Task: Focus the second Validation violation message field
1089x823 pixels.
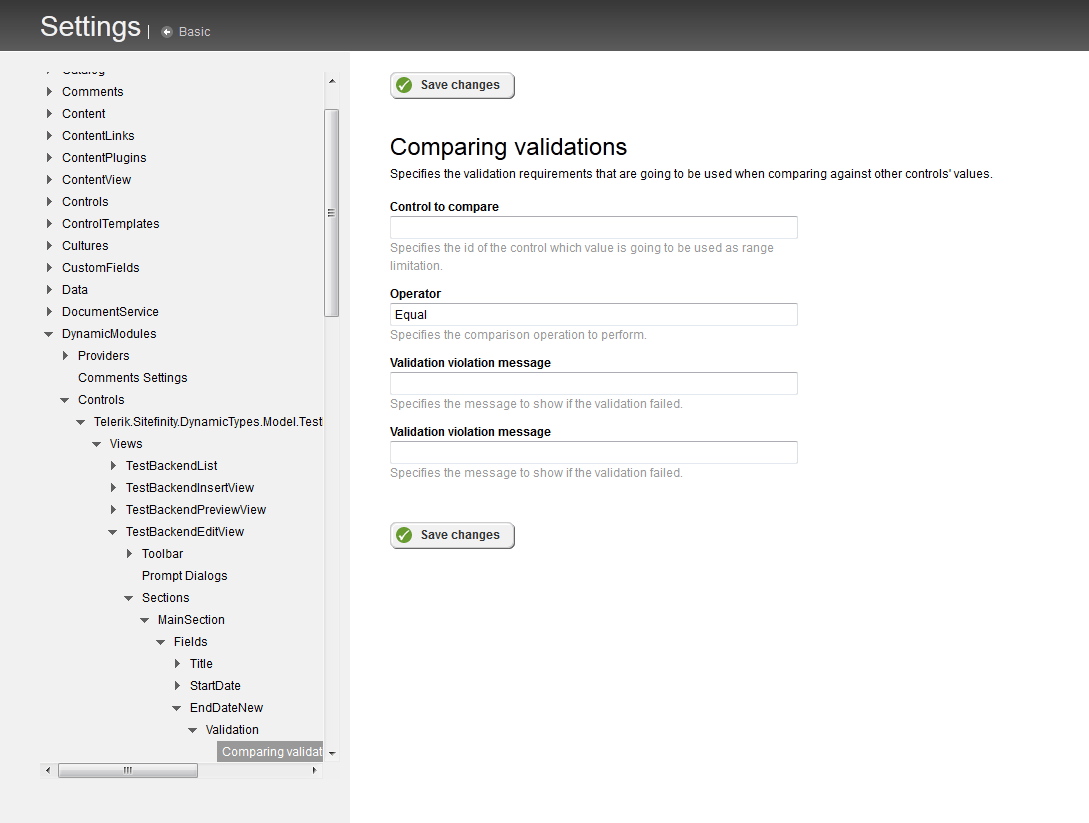Action: click(x=593, y=453)
